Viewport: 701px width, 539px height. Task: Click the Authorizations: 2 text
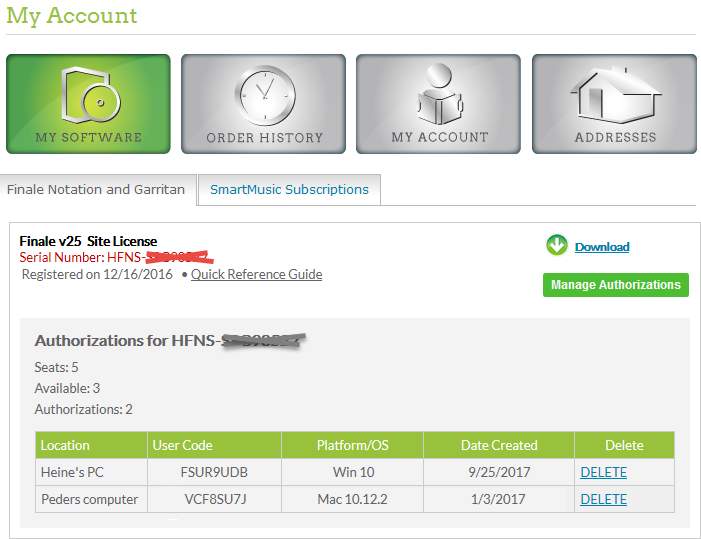click(84, 409)
